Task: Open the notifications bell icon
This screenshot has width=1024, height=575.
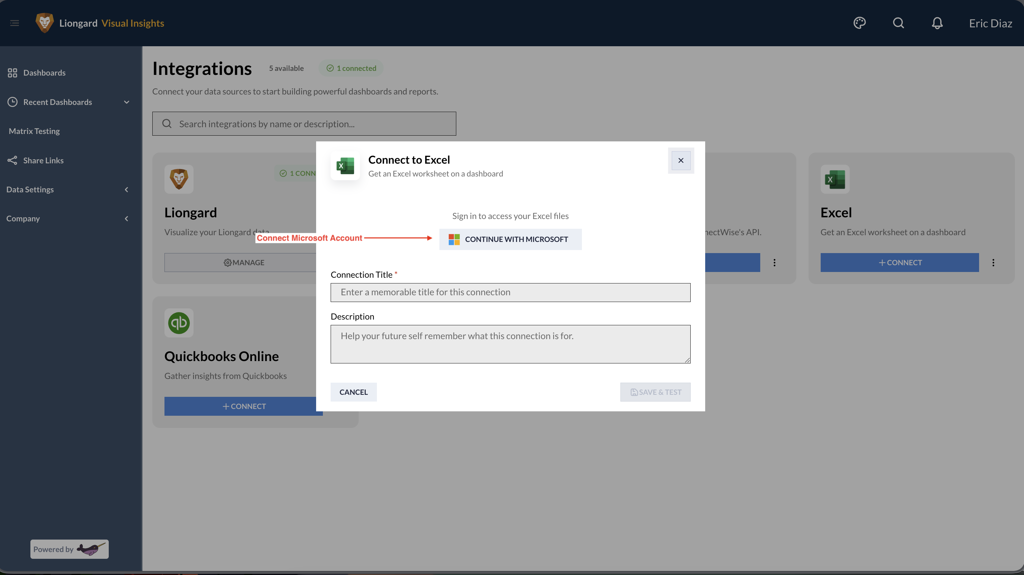Action: point(937,23)
